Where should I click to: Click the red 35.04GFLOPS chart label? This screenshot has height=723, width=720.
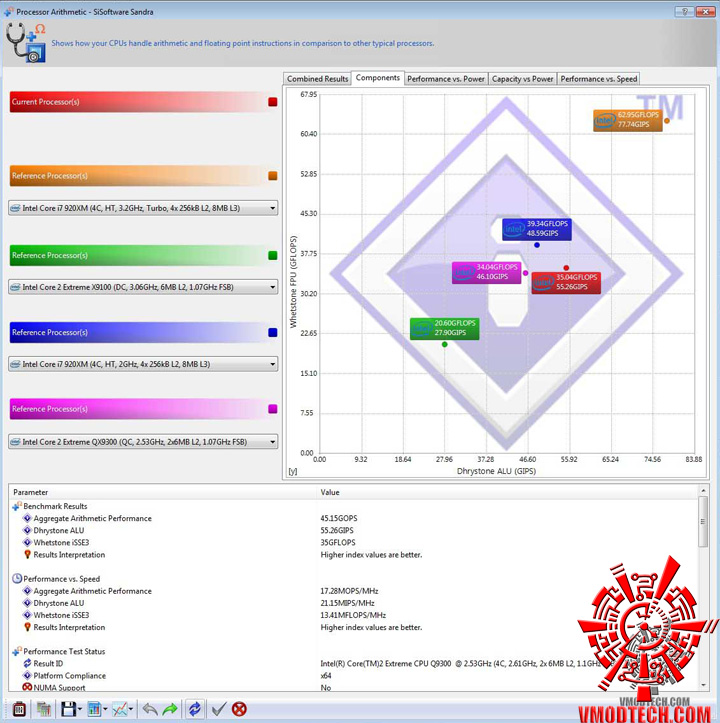point(566,282)
